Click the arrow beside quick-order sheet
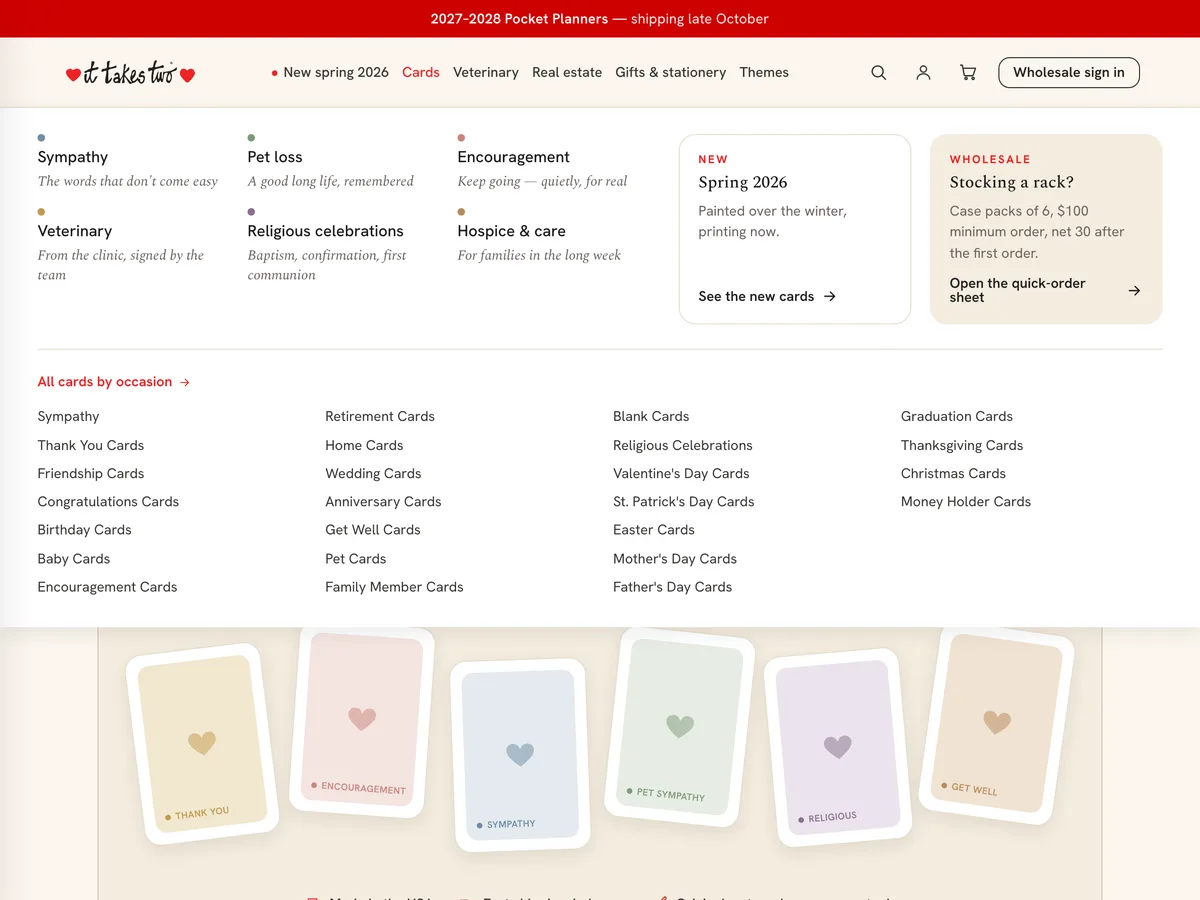 point(1134,290)
